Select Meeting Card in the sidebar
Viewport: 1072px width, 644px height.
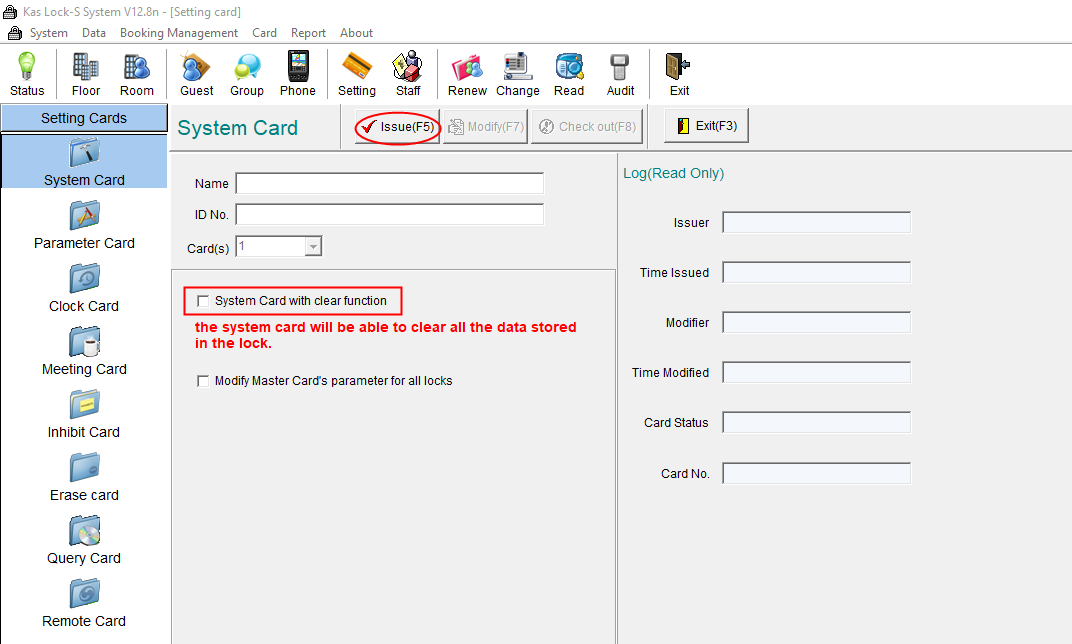[x=84, y=351]
